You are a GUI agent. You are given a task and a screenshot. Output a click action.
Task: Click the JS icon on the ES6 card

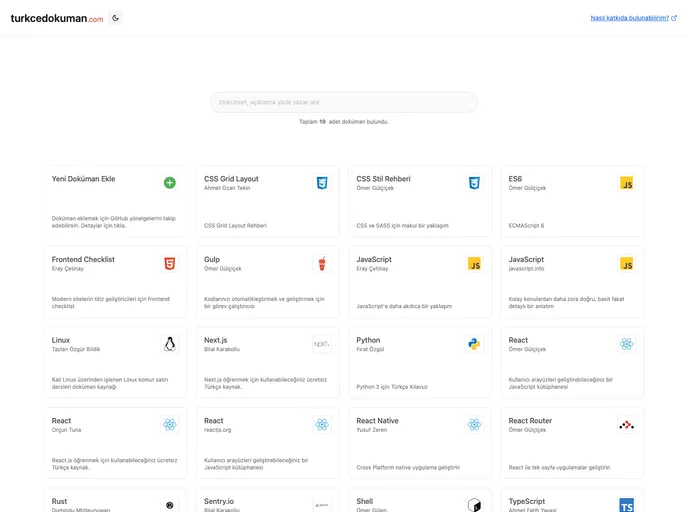coord(627,183)
